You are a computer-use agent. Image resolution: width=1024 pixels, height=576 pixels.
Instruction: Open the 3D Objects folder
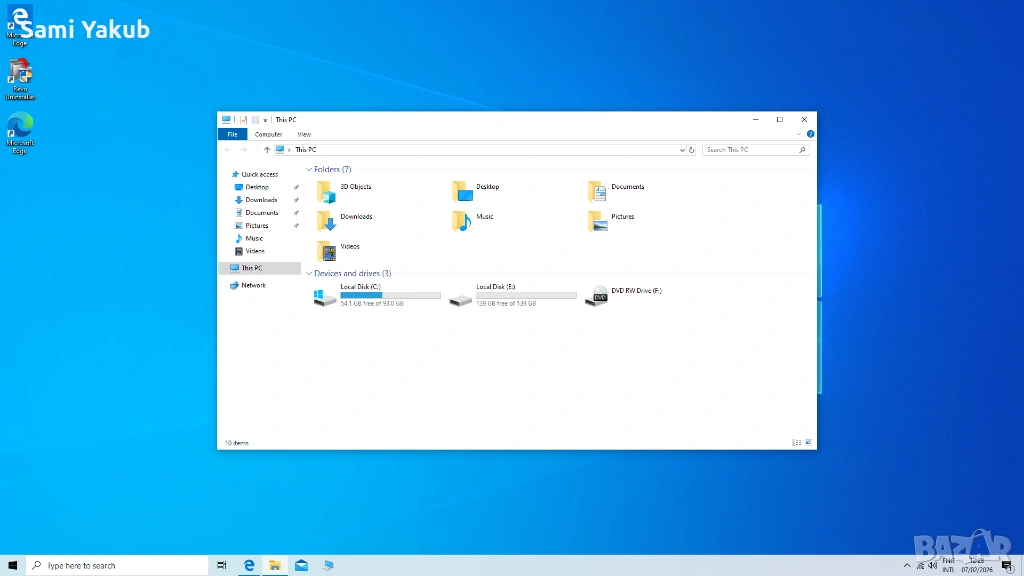[326, 192]
